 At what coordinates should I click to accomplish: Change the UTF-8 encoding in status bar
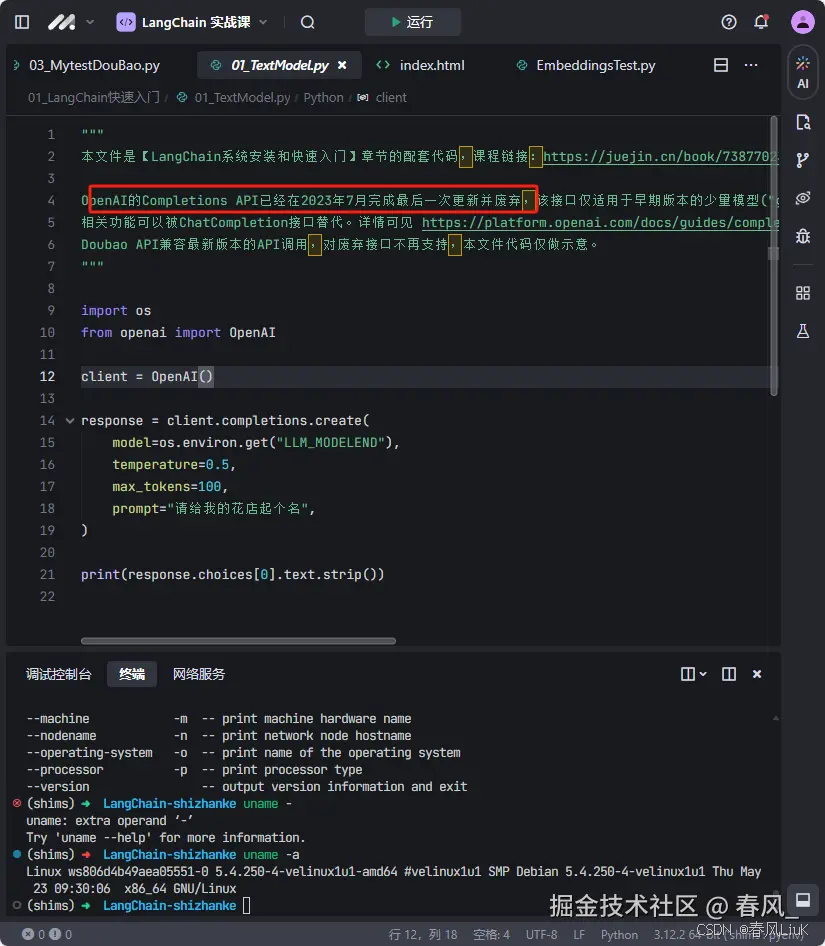541,935
